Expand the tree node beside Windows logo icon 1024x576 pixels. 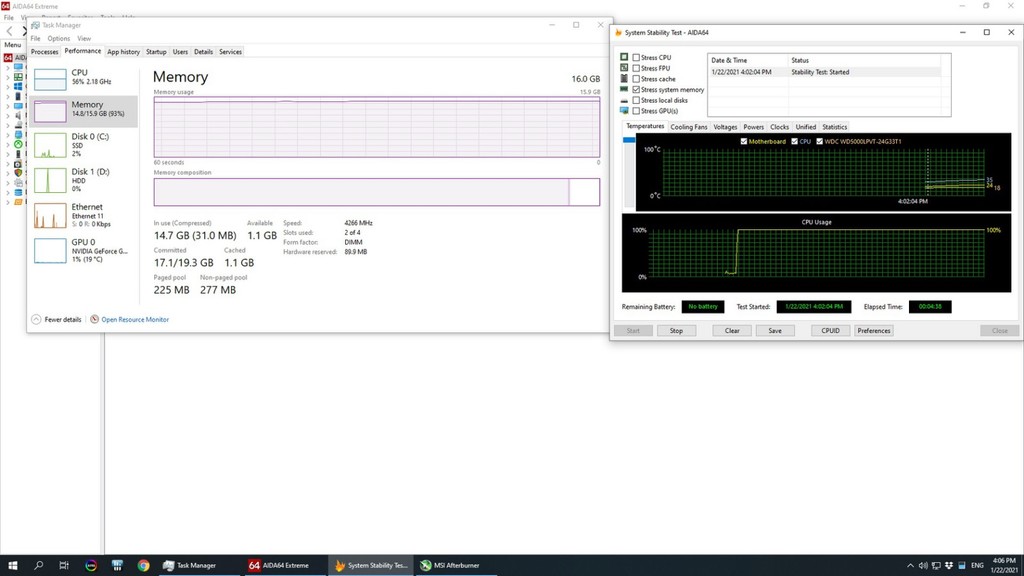(x=8, y=86)
